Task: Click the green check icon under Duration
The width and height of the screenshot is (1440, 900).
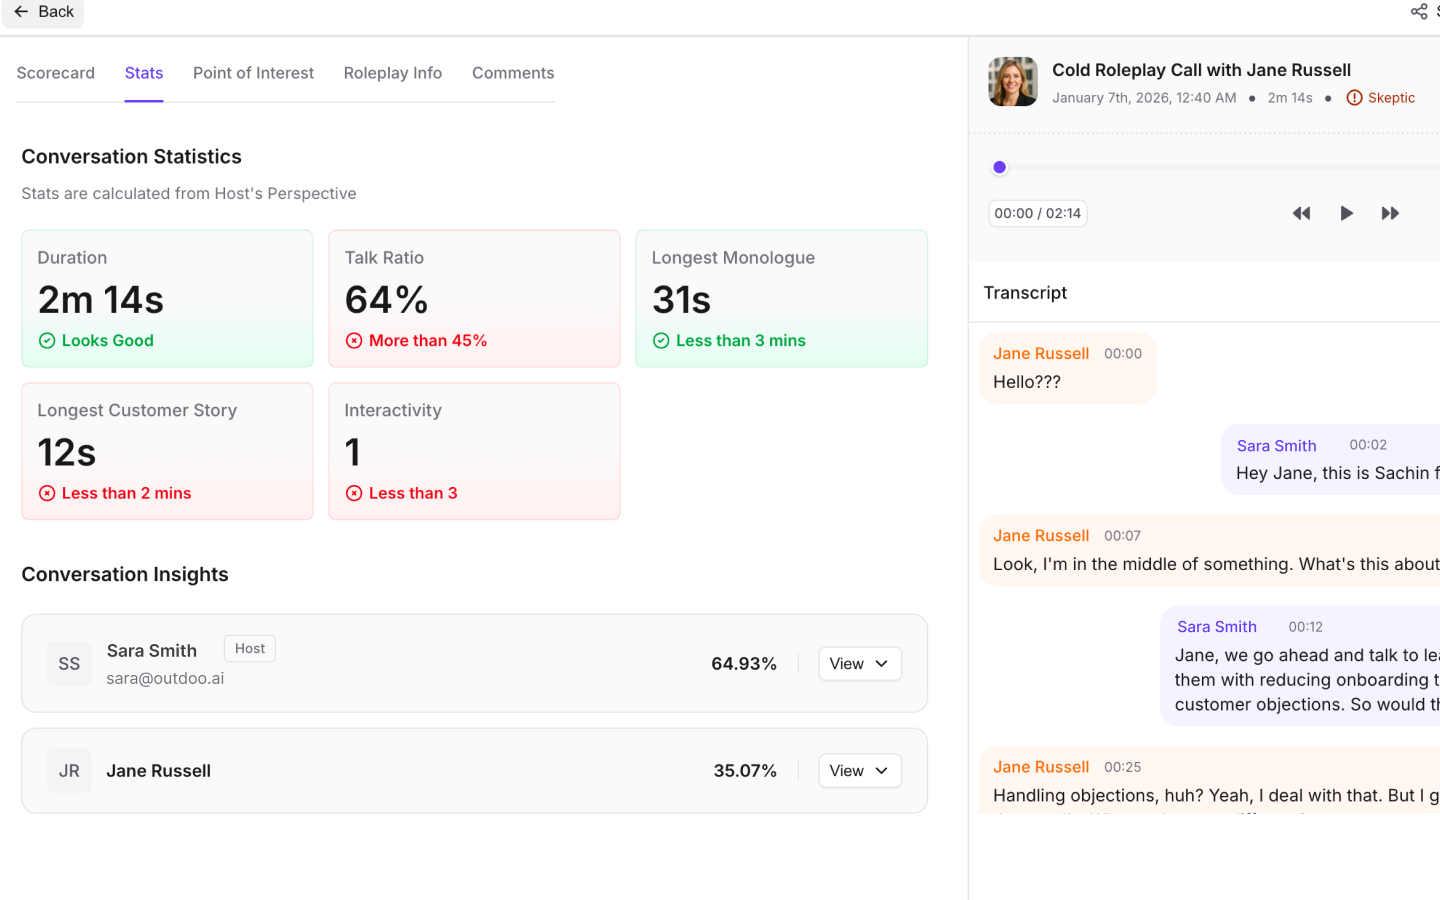Action: 47,341
